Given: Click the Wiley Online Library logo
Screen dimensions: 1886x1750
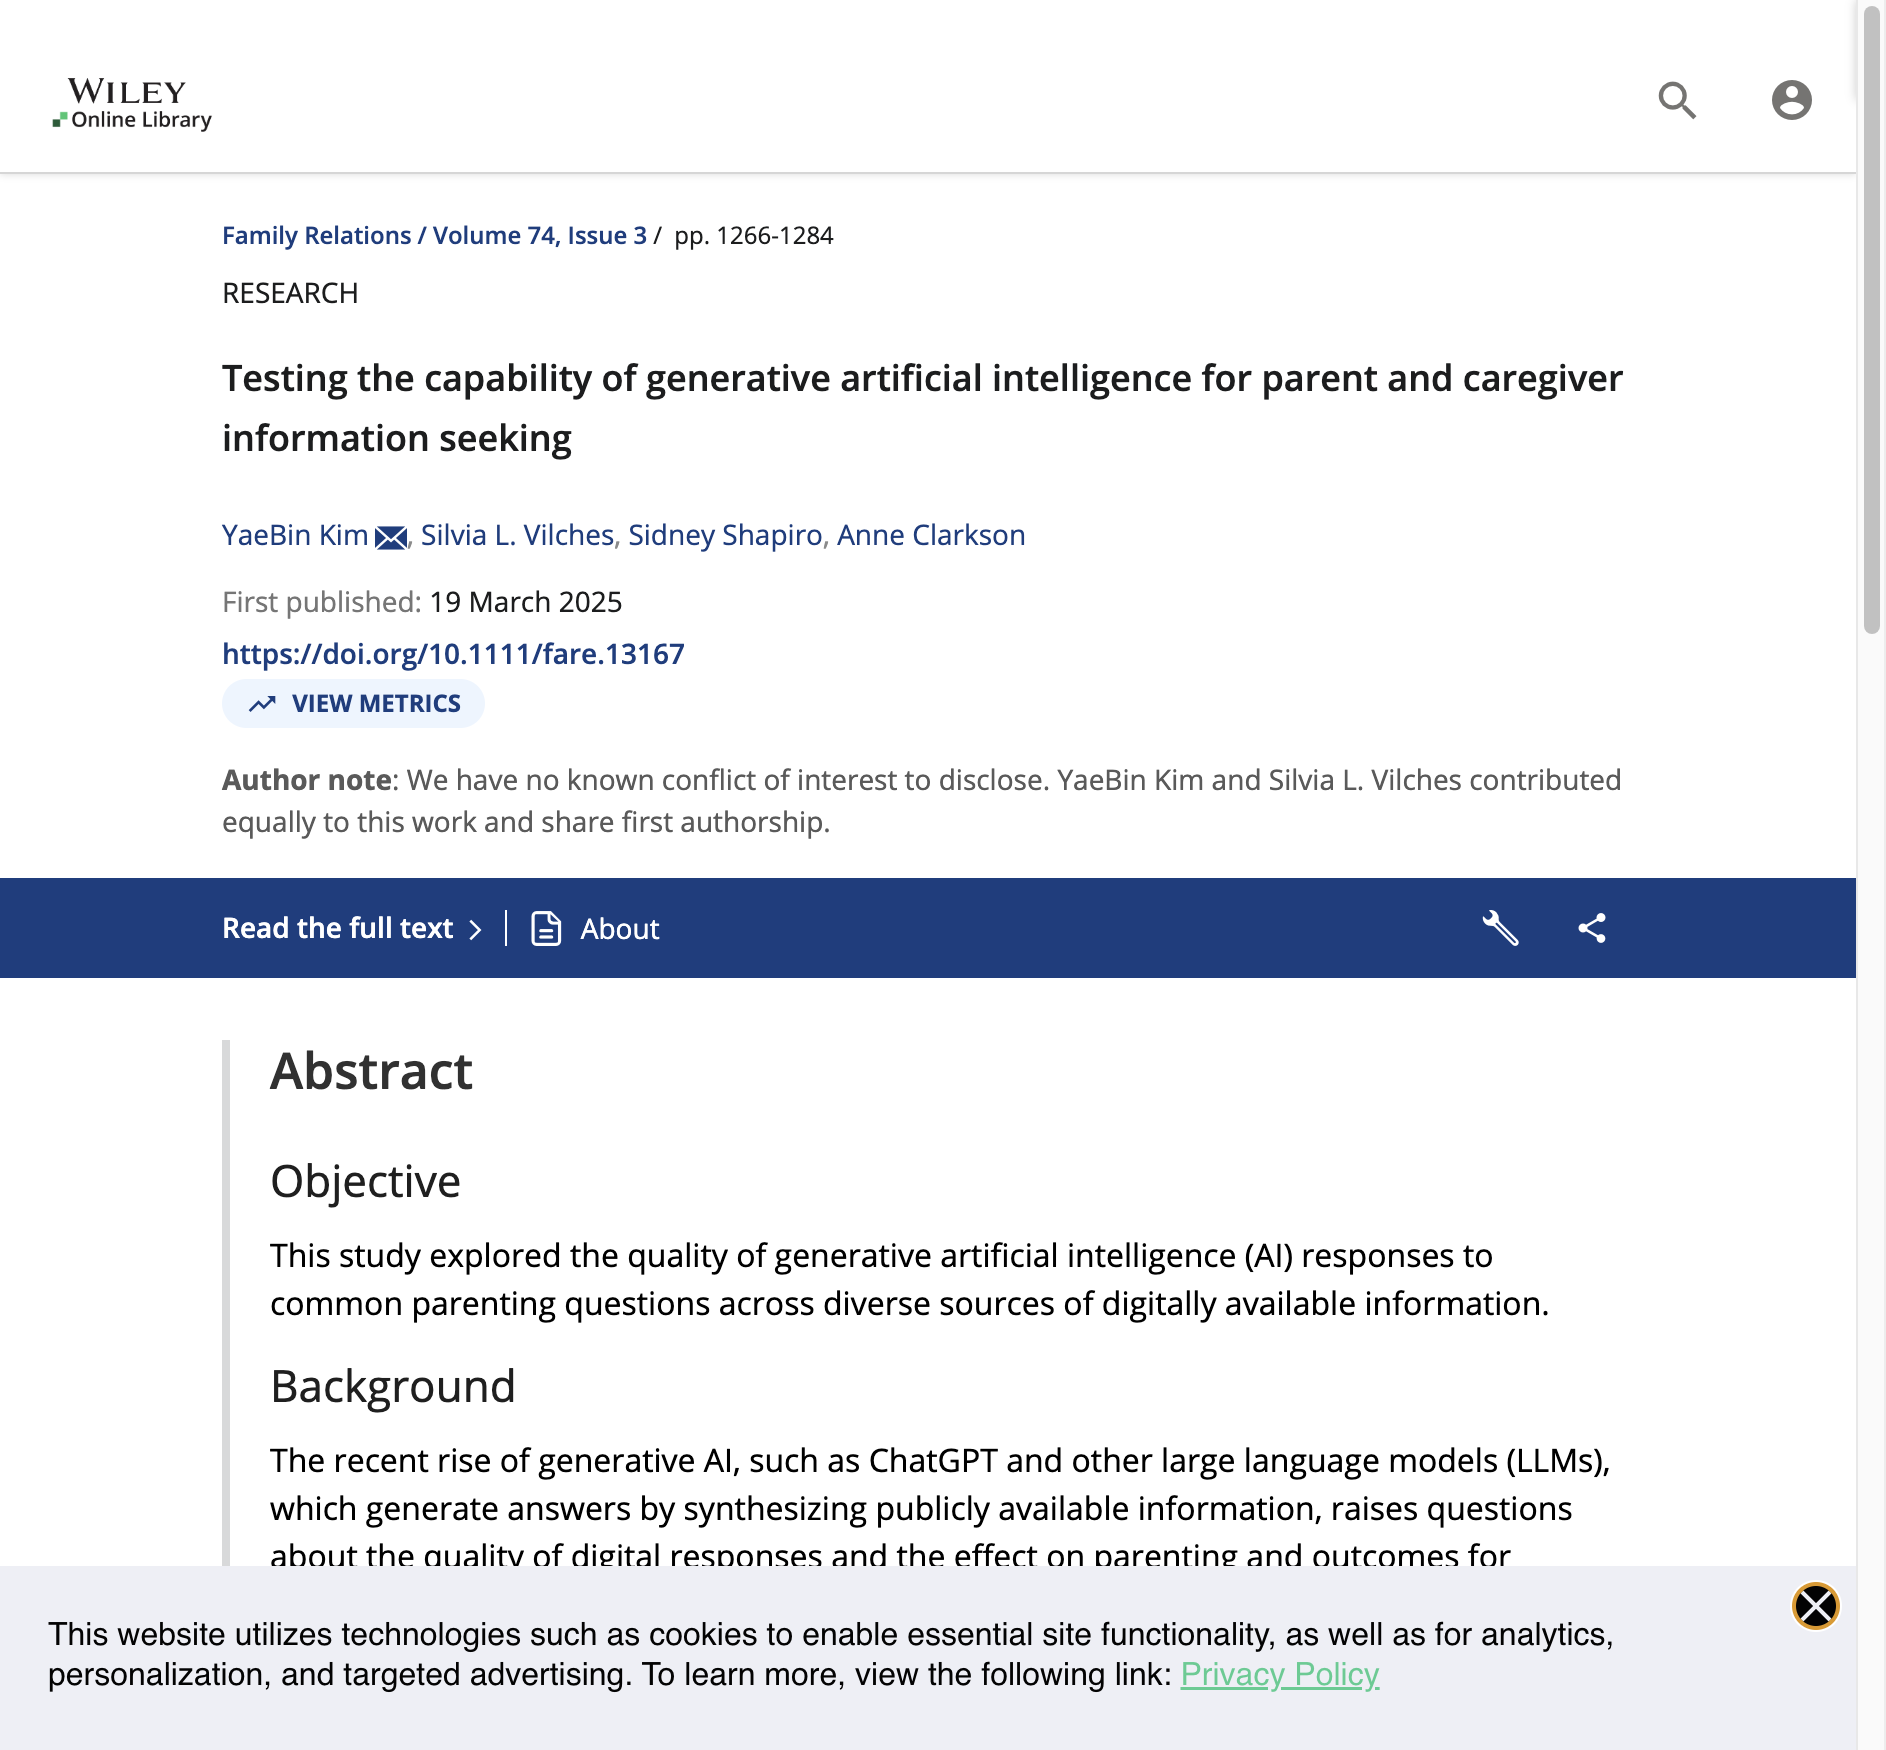Looking at the screenshot, I should pyautogui.click(x=131, y=103).
